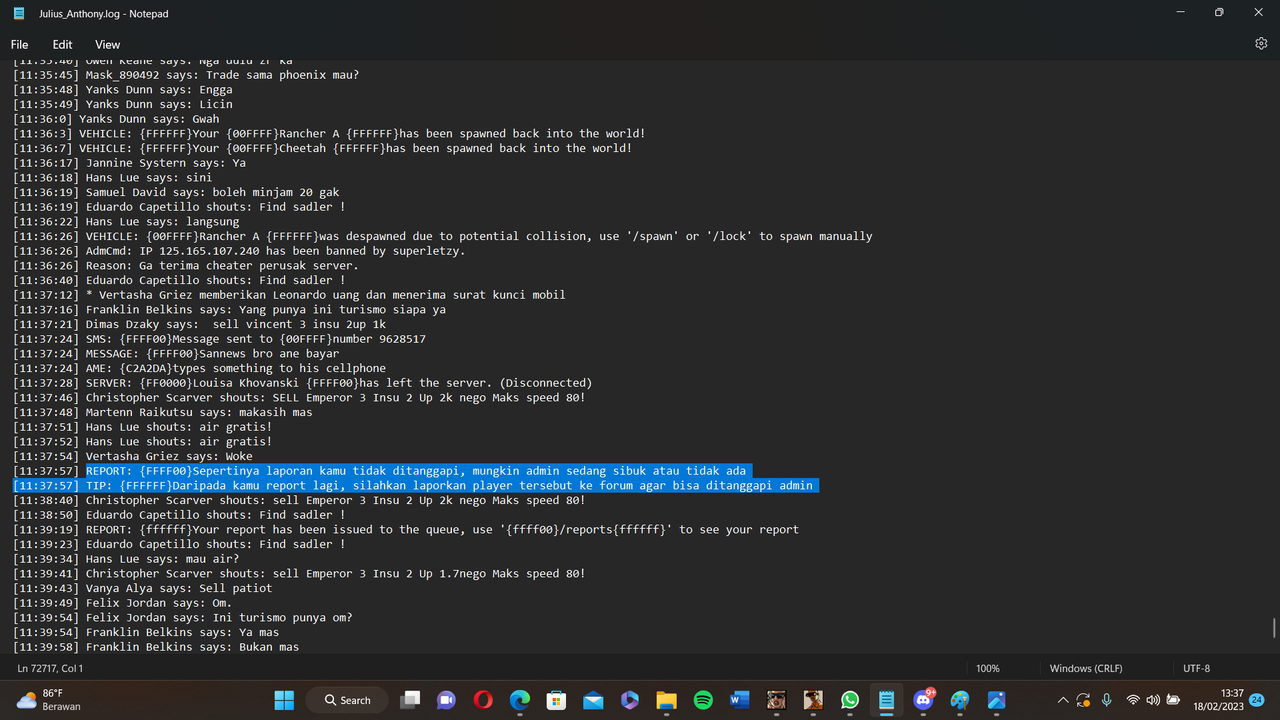Click the 'Hans Lue says: mau air?' line

pyautogui.click(x=126, y=559)
